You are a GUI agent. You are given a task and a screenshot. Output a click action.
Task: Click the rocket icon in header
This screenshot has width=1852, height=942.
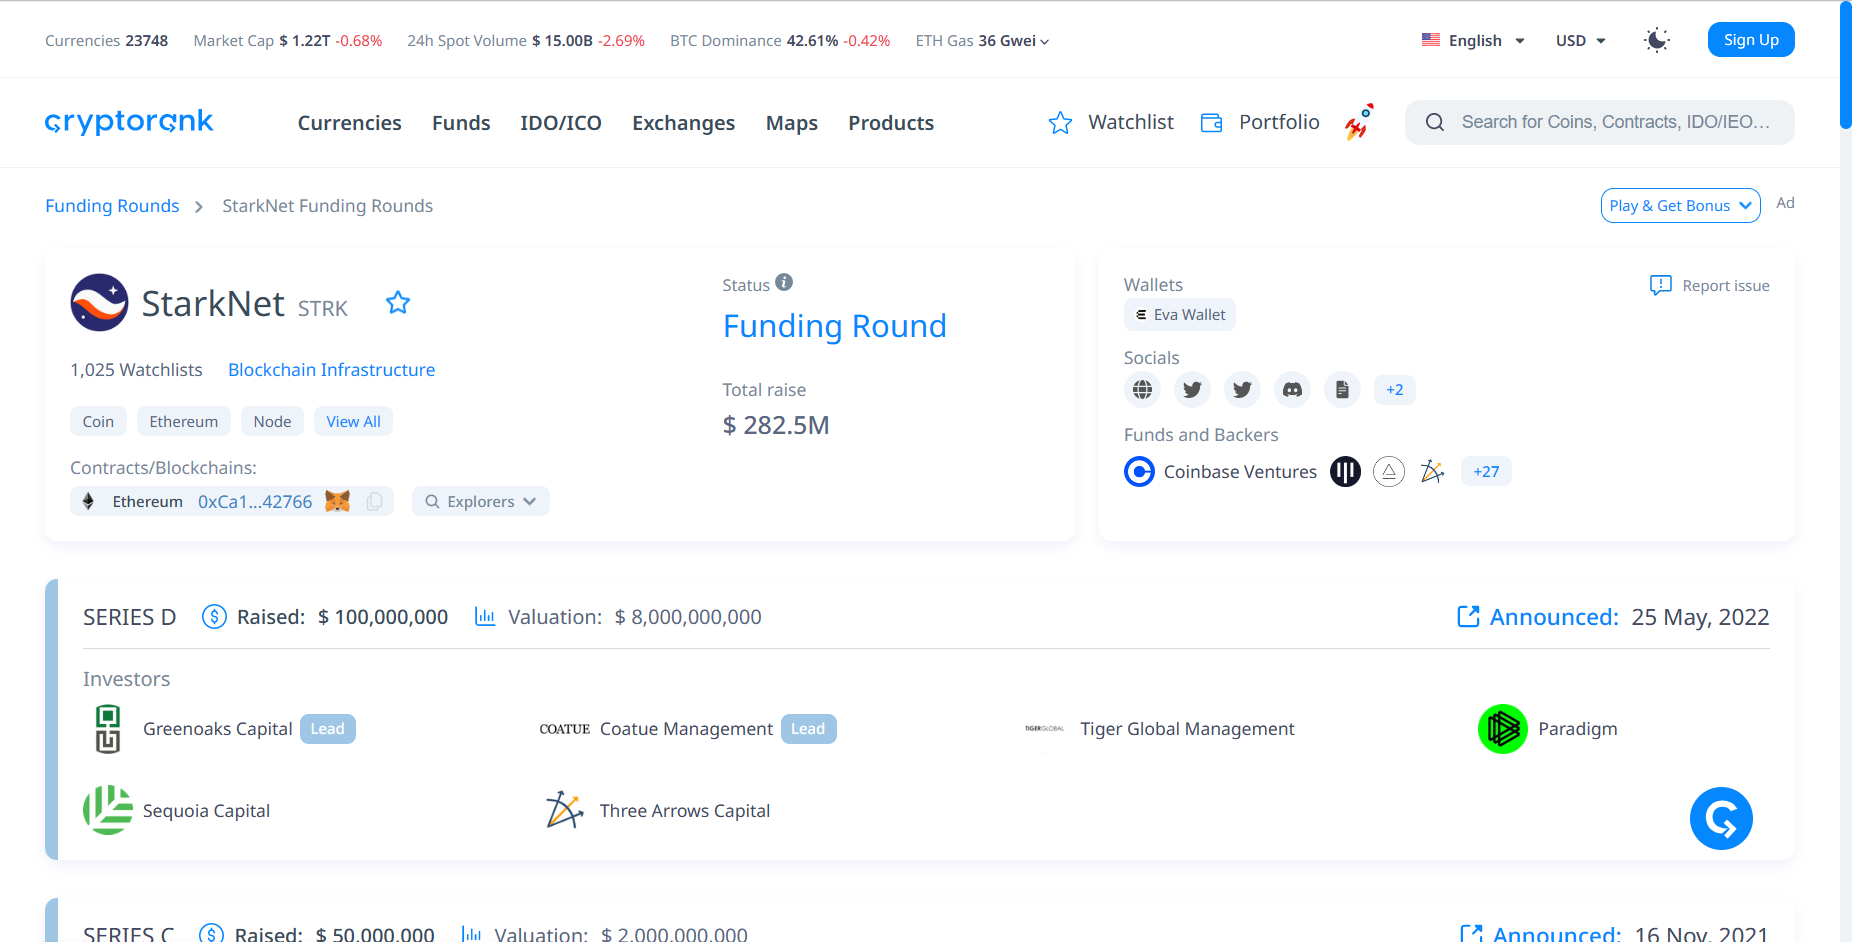coord(1358,122)
